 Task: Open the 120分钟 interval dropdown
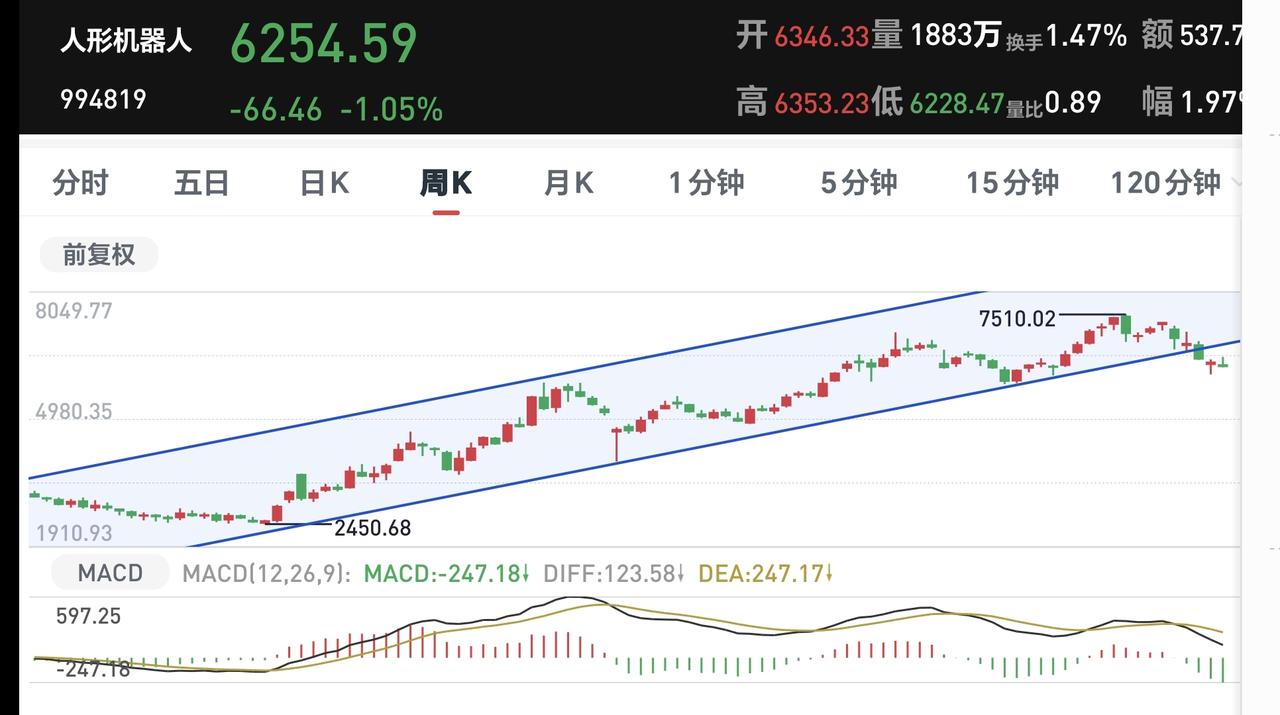(1174, 183)
